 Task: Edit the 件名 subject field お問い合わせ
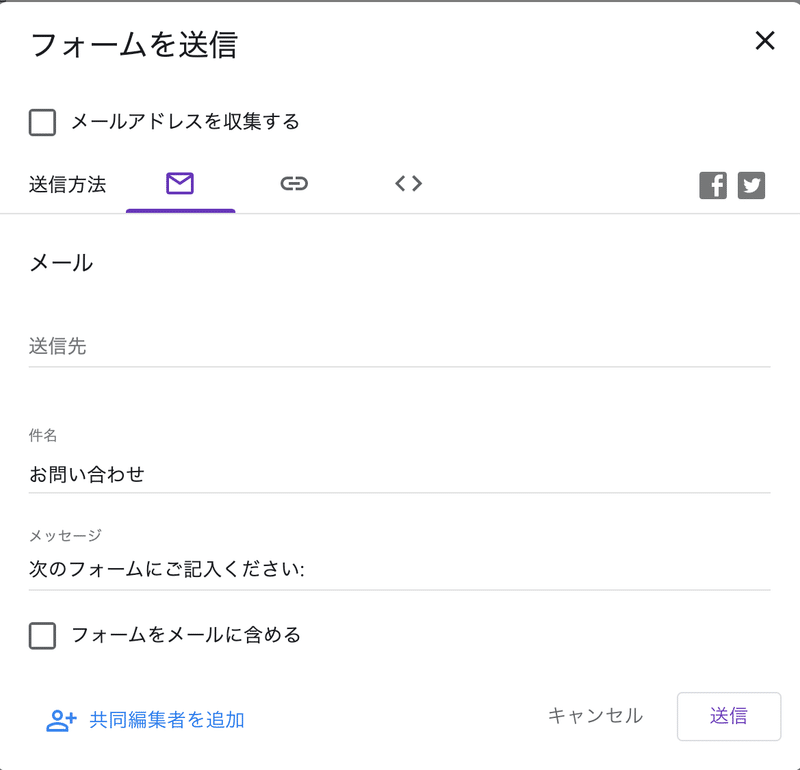(x=399, y=475)
